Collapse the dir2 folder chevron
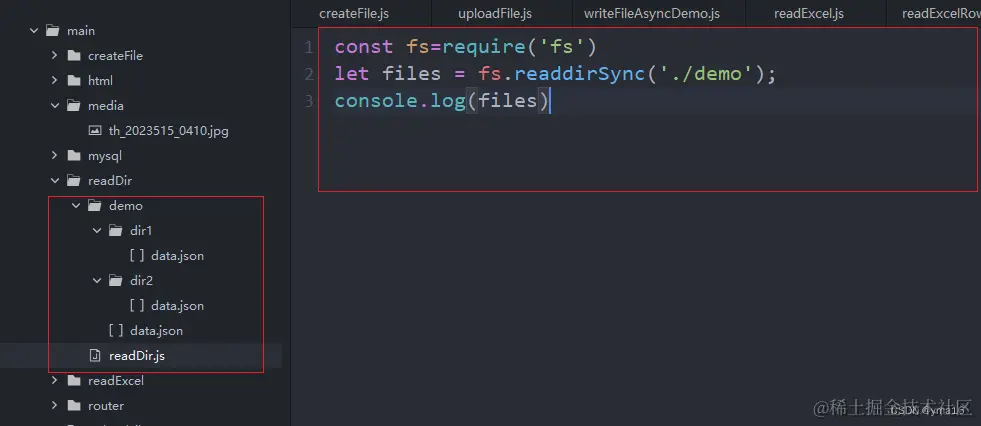981x426 pixels. coord(97,281)
